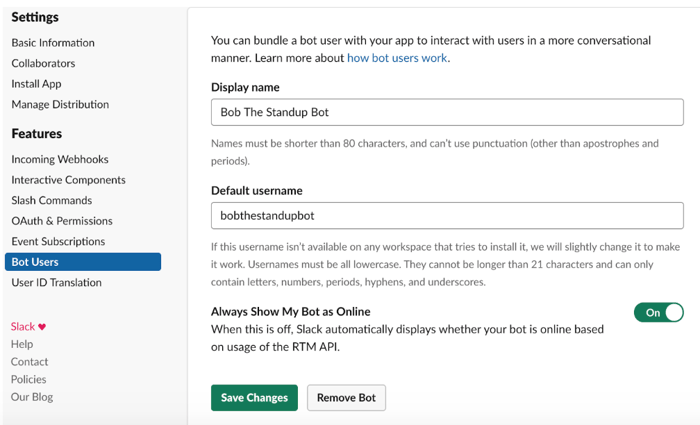Go to Collaborators settings
This screenshot has width=700, height=425.
(43, 63)
